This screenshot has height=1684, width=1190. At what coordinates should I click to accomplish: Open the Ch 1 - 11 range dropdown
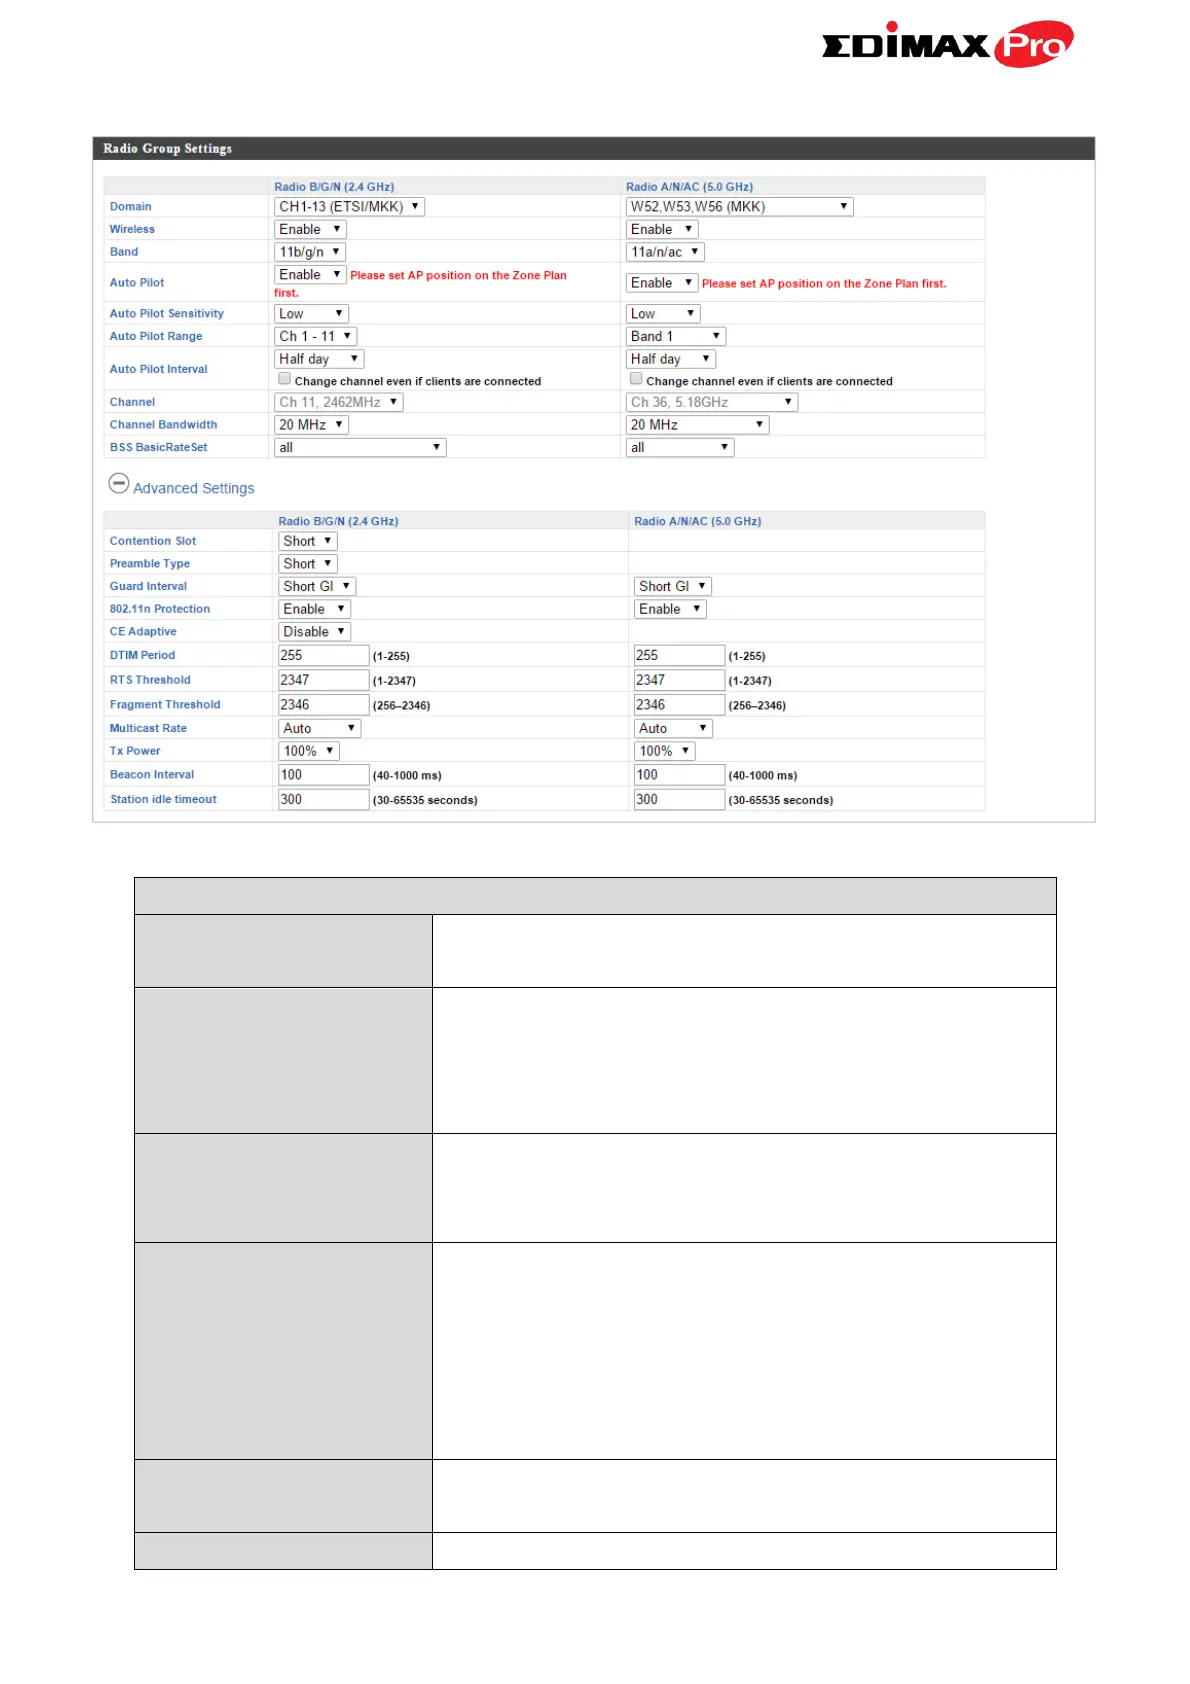coord(315,337)
